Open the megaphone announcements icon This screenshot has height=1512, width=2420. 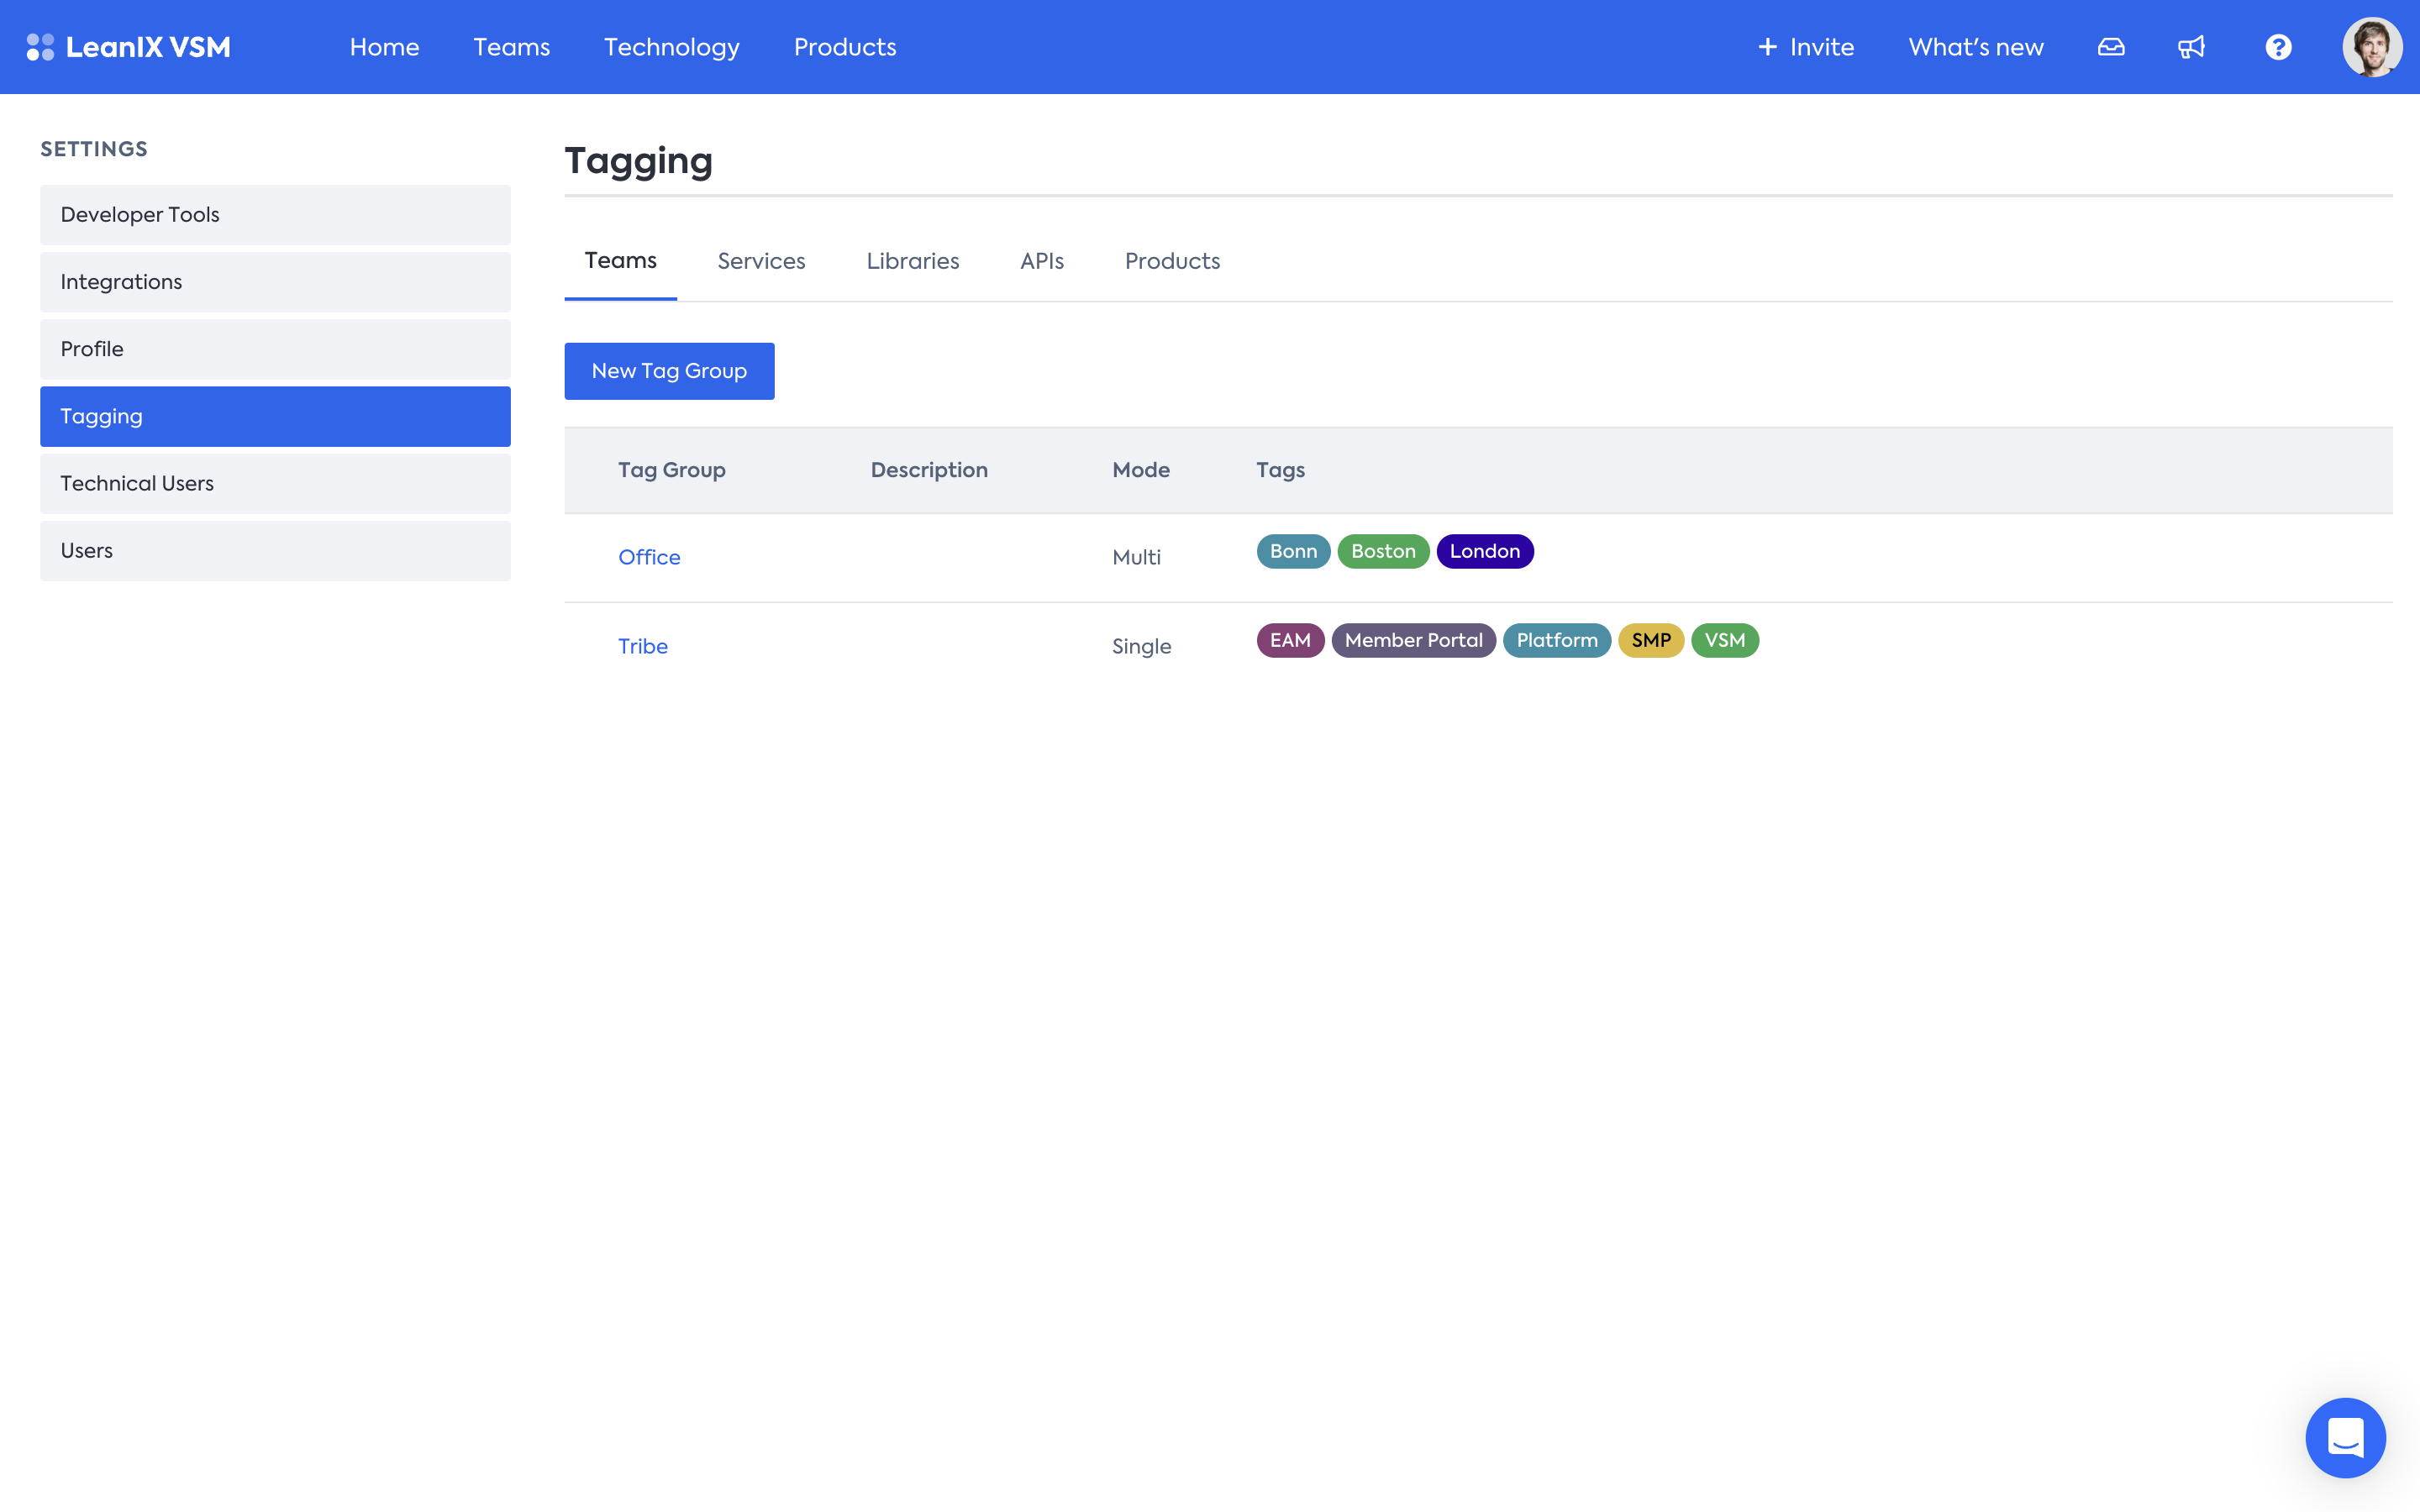coord(2191,47)
